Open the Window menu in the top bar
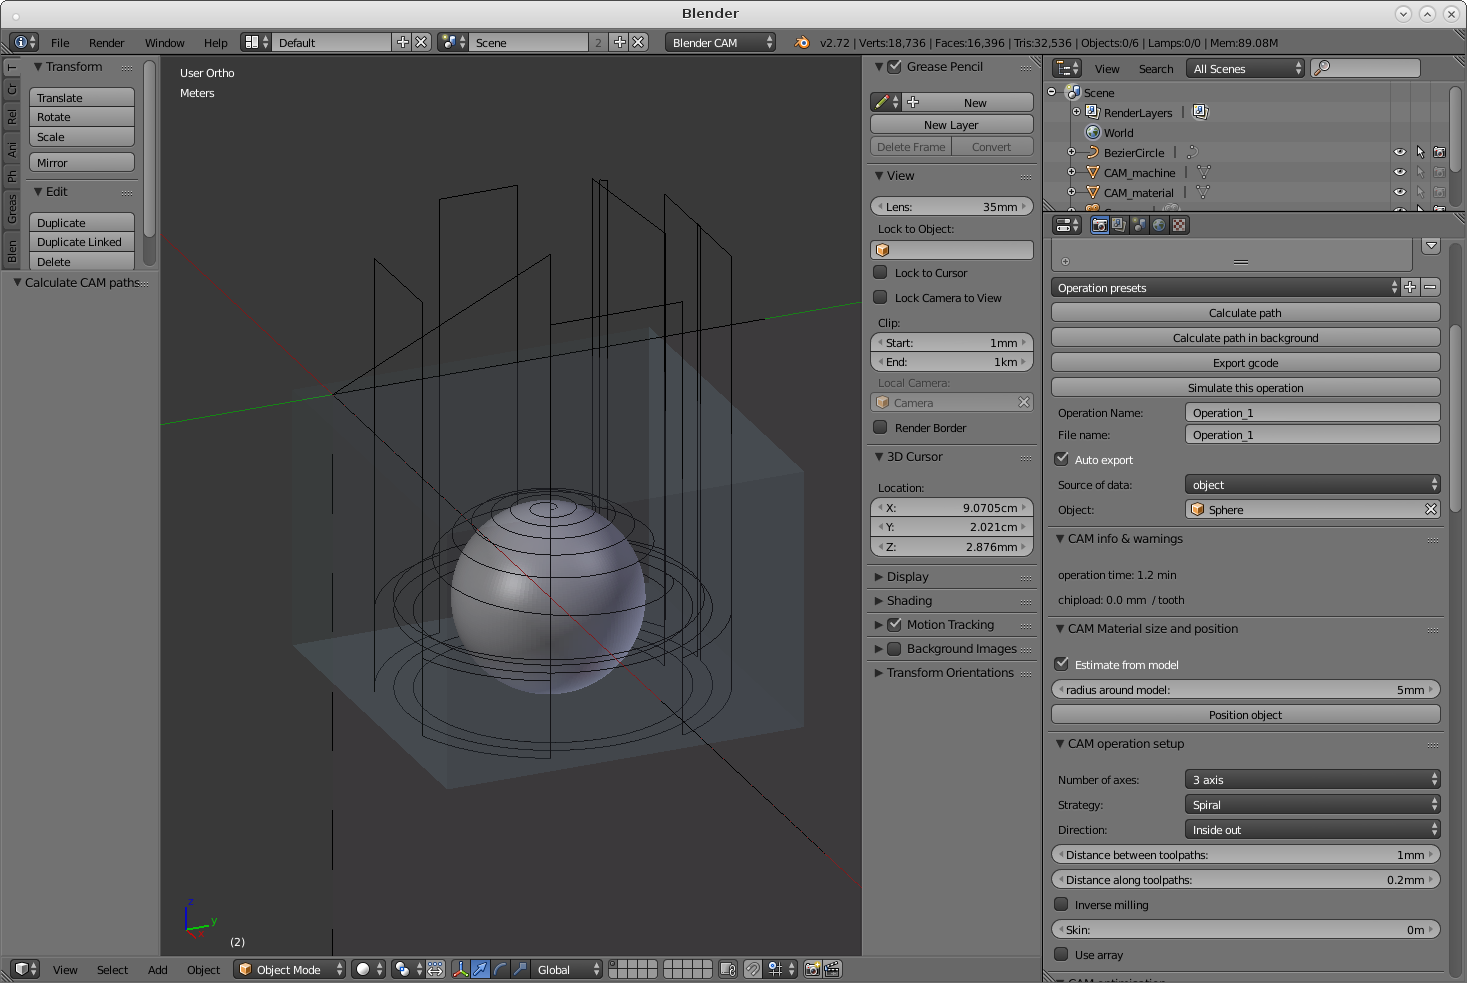This screenshot has width=1467, height=983. 164,43
